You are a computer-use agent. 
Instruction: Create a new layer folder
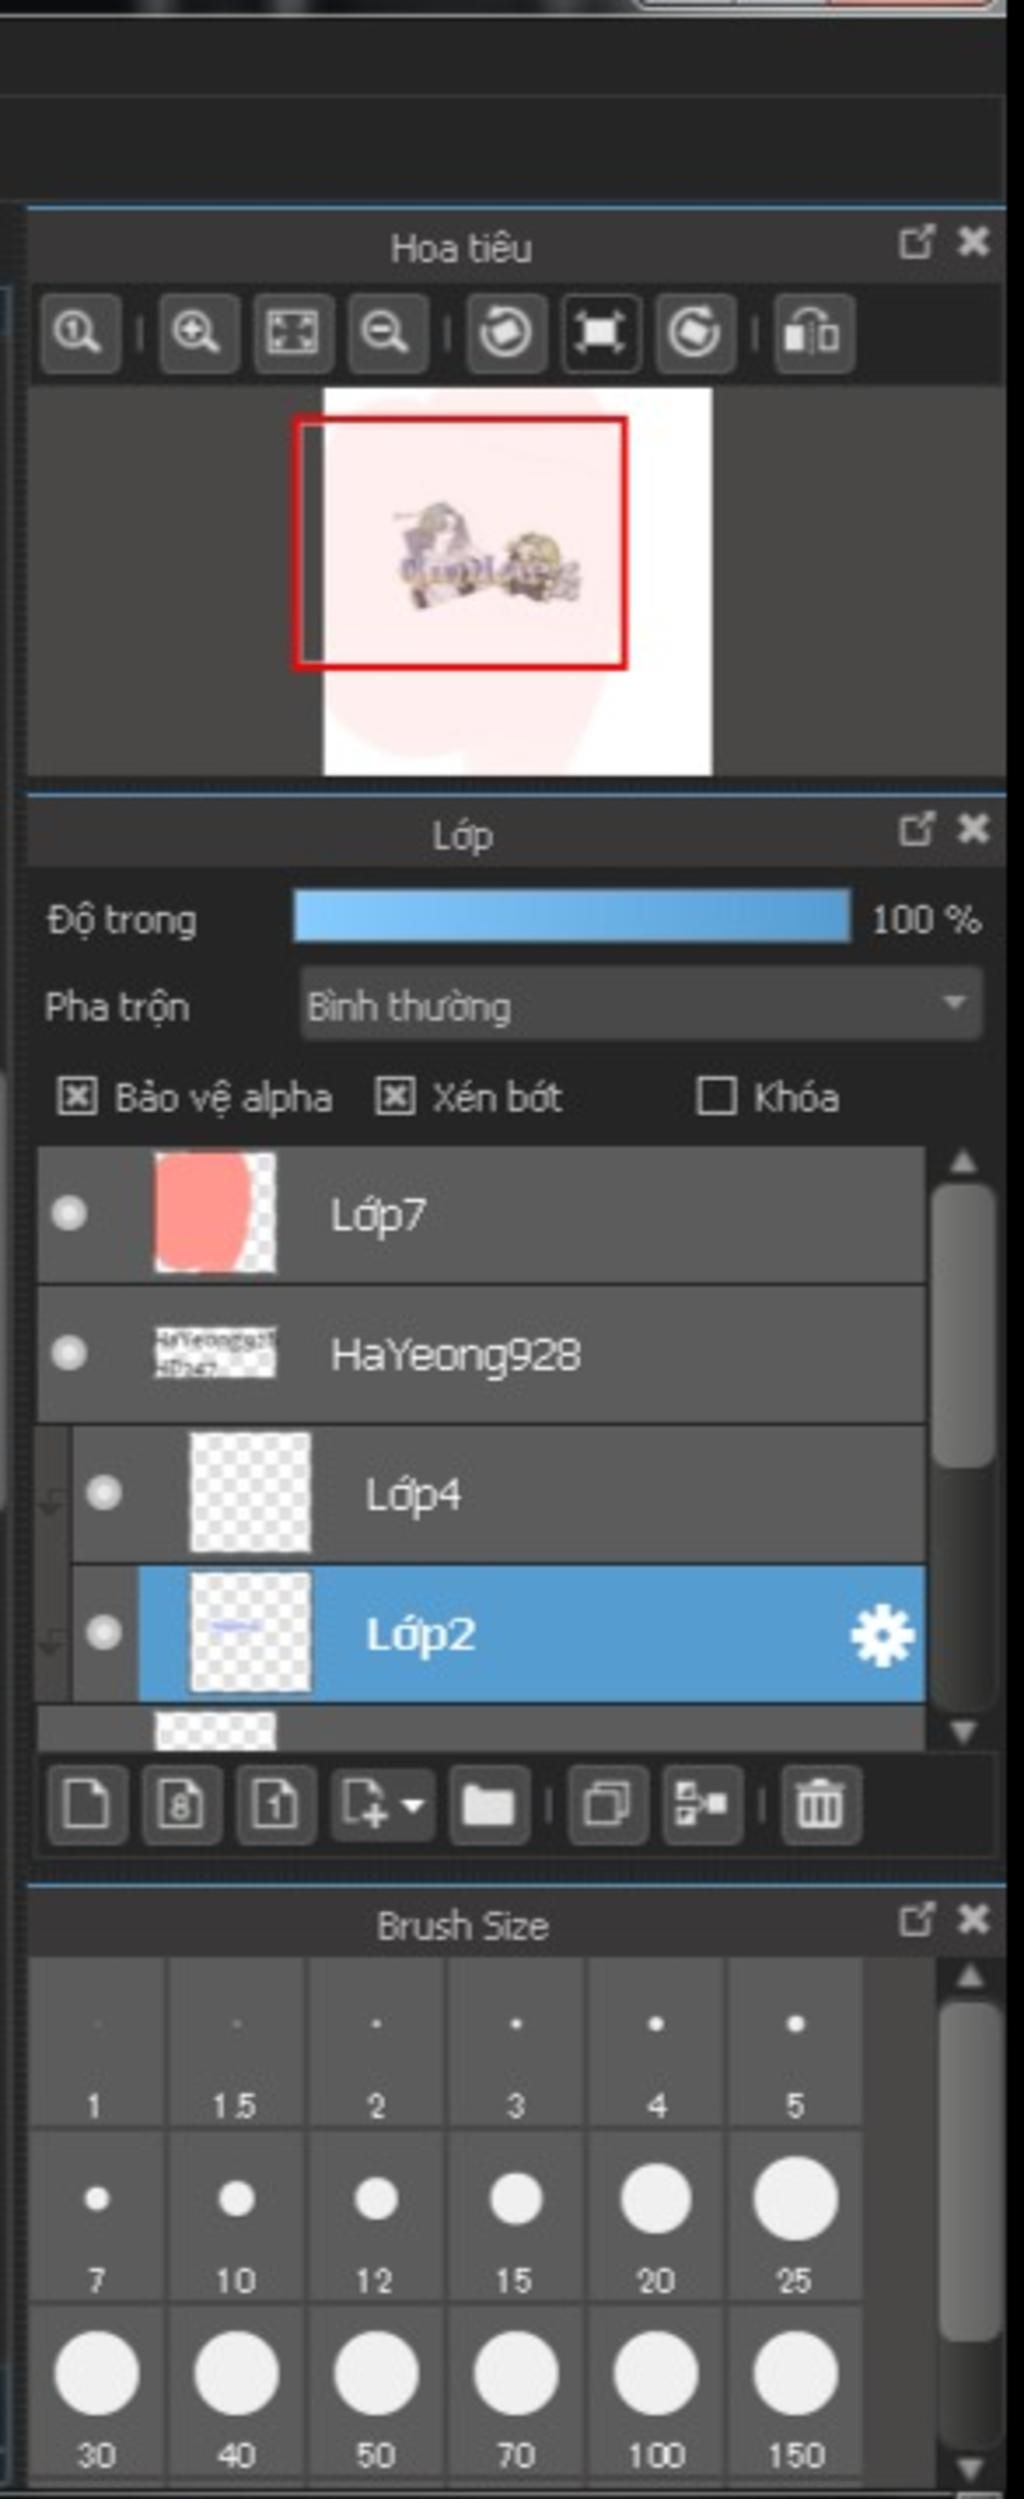488,1805
